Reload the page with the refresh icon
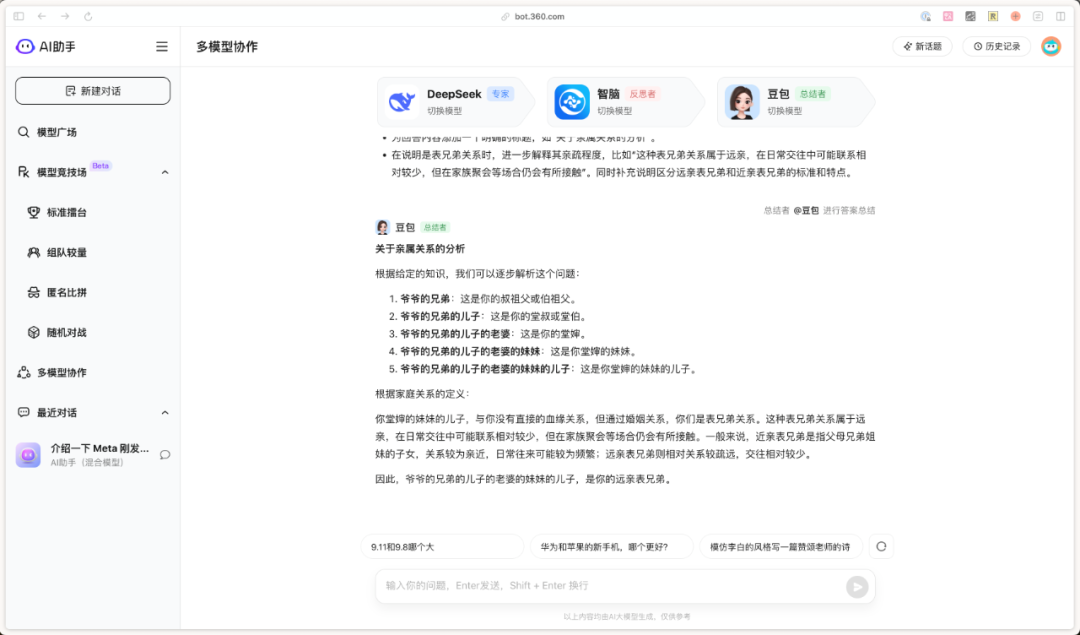 (x=88, y=17)
